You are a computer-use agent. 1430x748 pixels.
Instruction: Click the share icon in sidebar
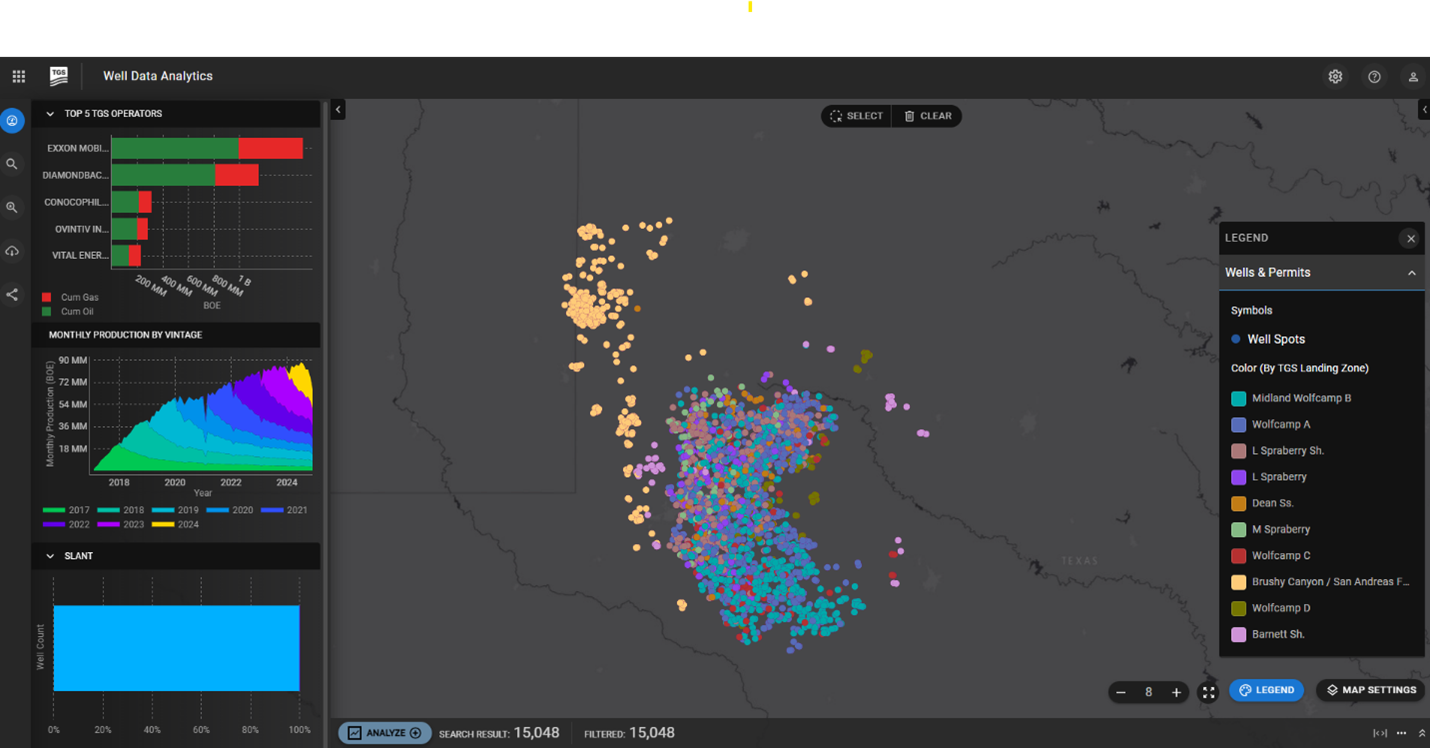click(x=12, y=295)
